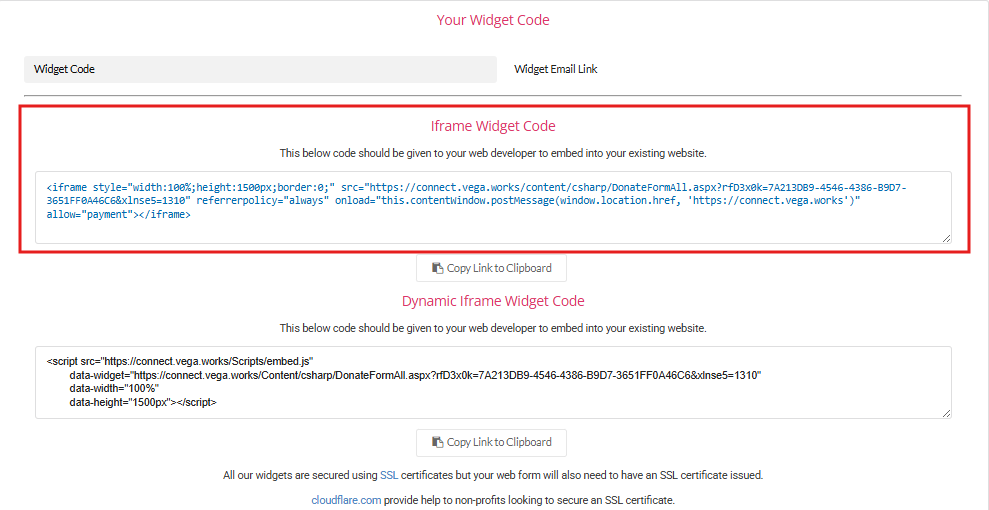Screen dimensions: 989x510
Task: Open the SSL link
Action: 389,475
